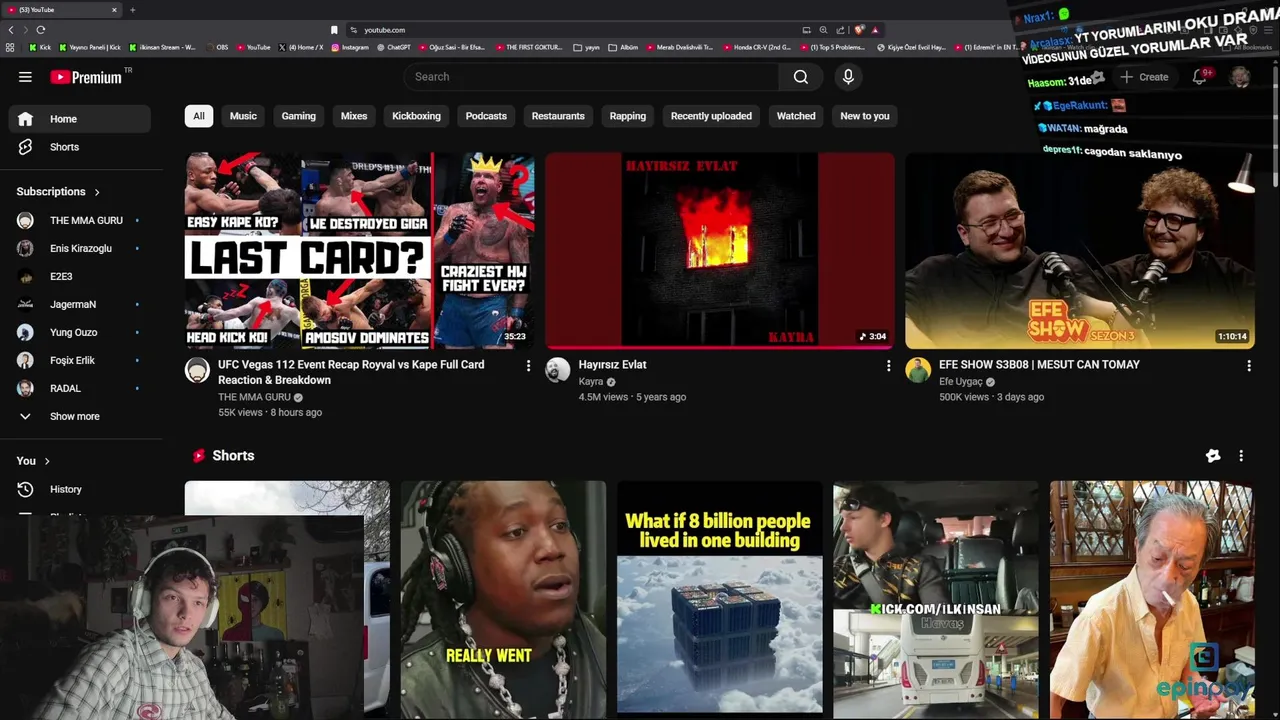Open THE MMA GURU channel name link
The width and height of the screenshot is (1280, 720).
[x=254, y=397]
